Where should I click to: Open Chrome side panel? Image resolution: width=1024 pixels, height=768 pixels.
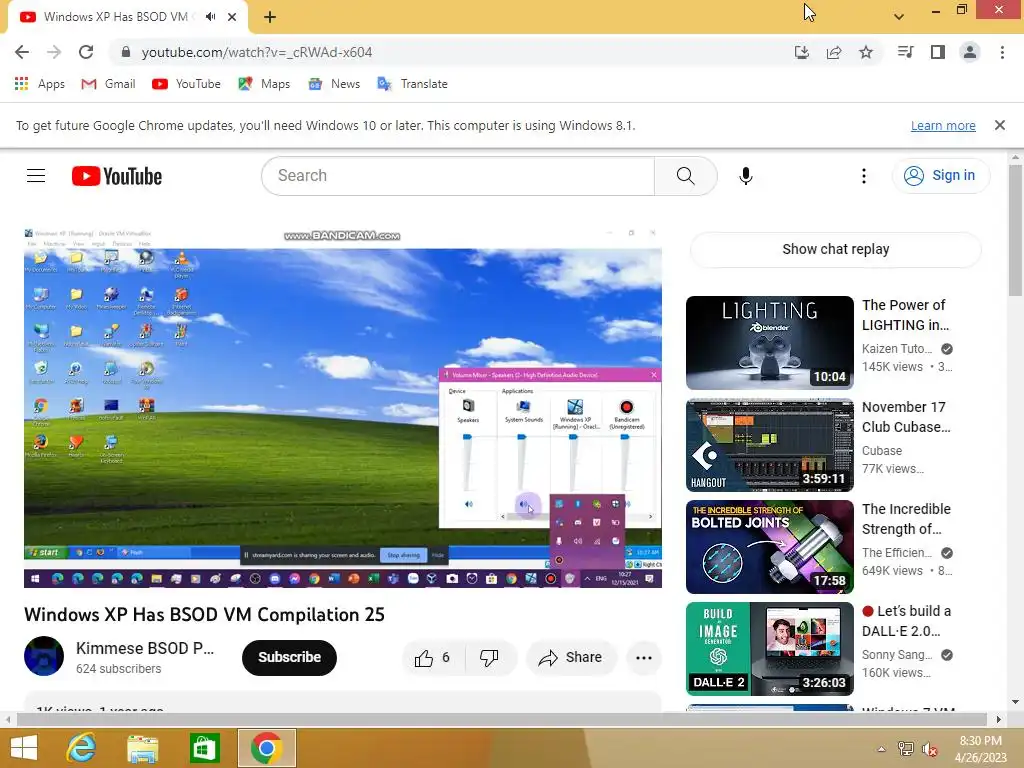(938, 52)
